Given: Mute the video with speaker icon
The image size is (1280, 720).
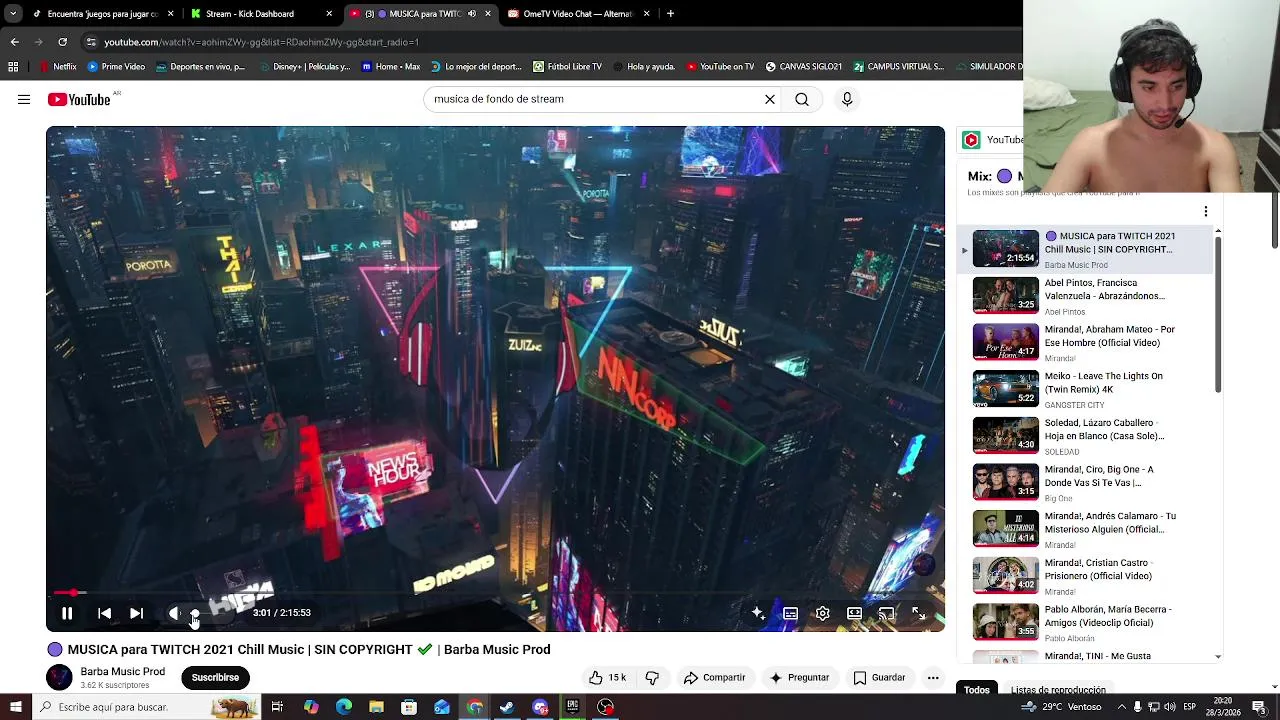Looking at the screenshot, I should click(x=174, y=613).
